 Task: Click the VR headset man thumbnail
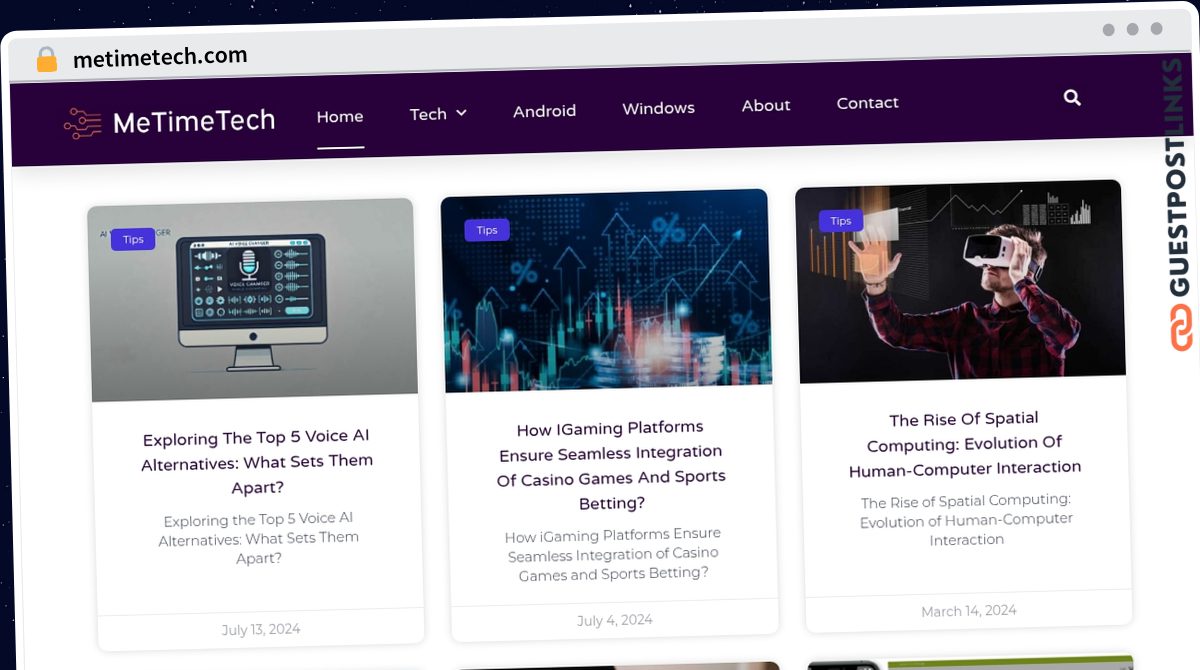coord(960,281)
